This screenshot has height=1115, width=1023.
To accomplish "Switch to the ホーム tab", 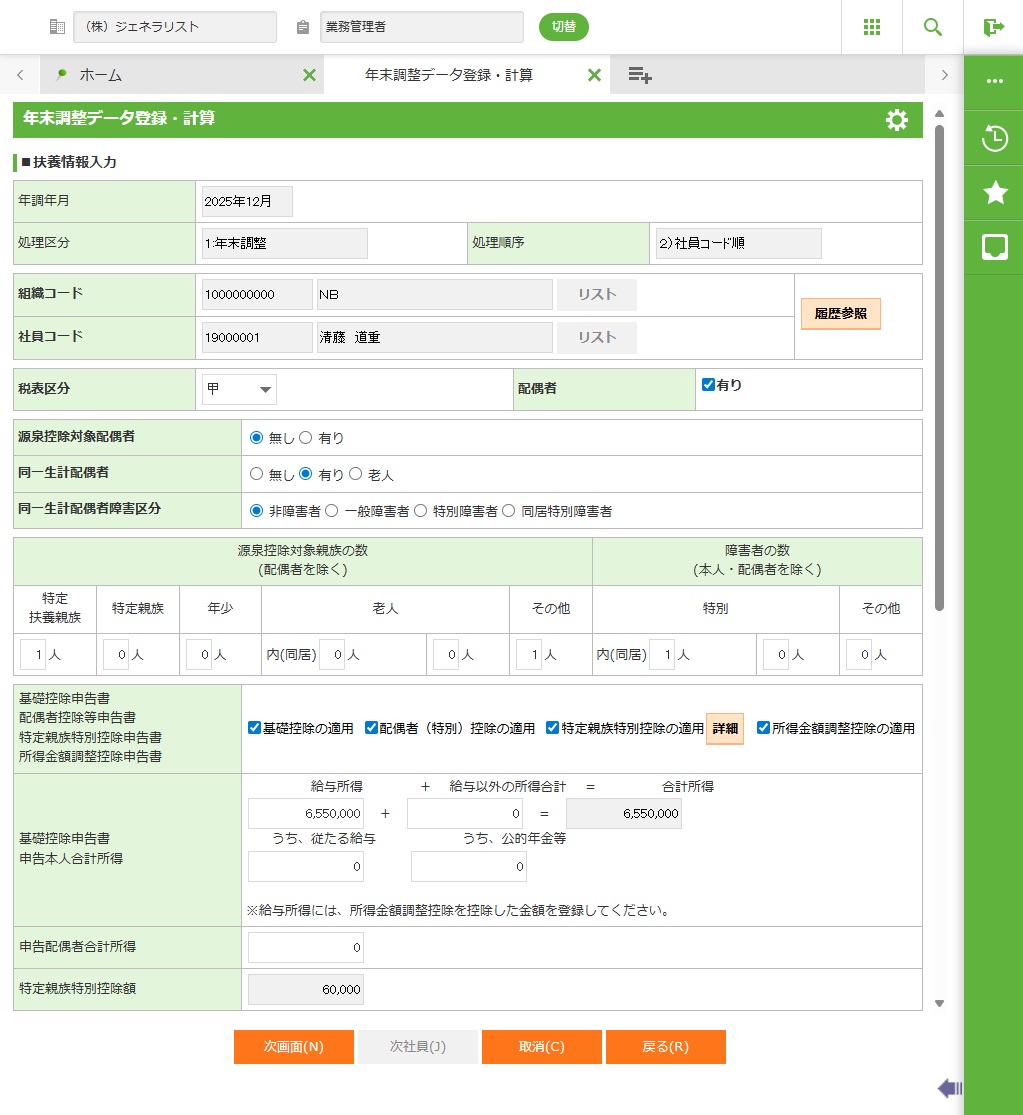I will (100, 75).
